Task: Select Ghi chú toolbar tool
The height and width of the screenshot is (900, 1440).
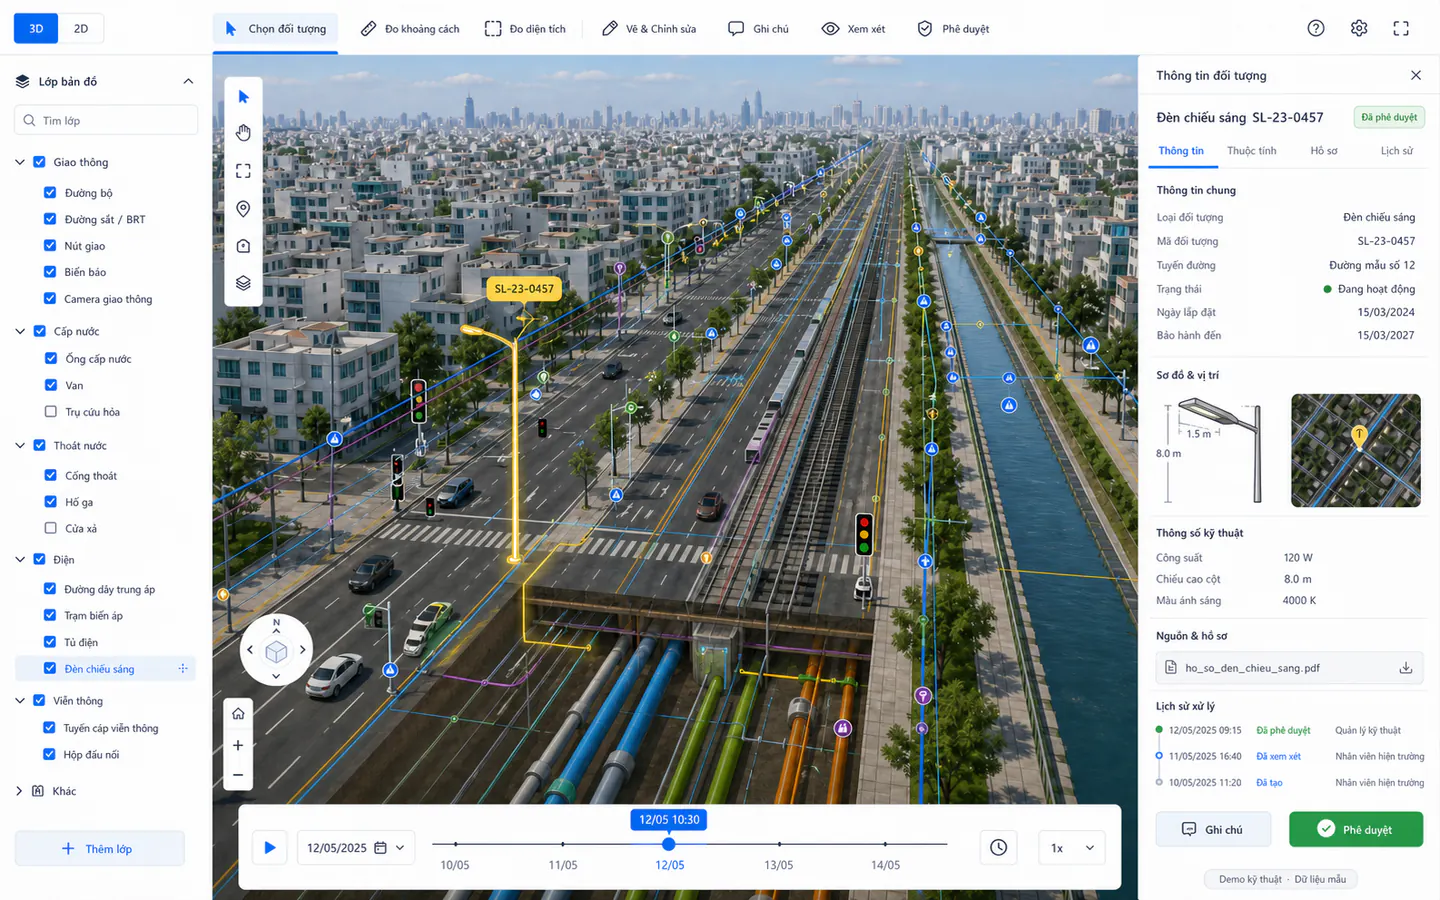Action: 758,29
